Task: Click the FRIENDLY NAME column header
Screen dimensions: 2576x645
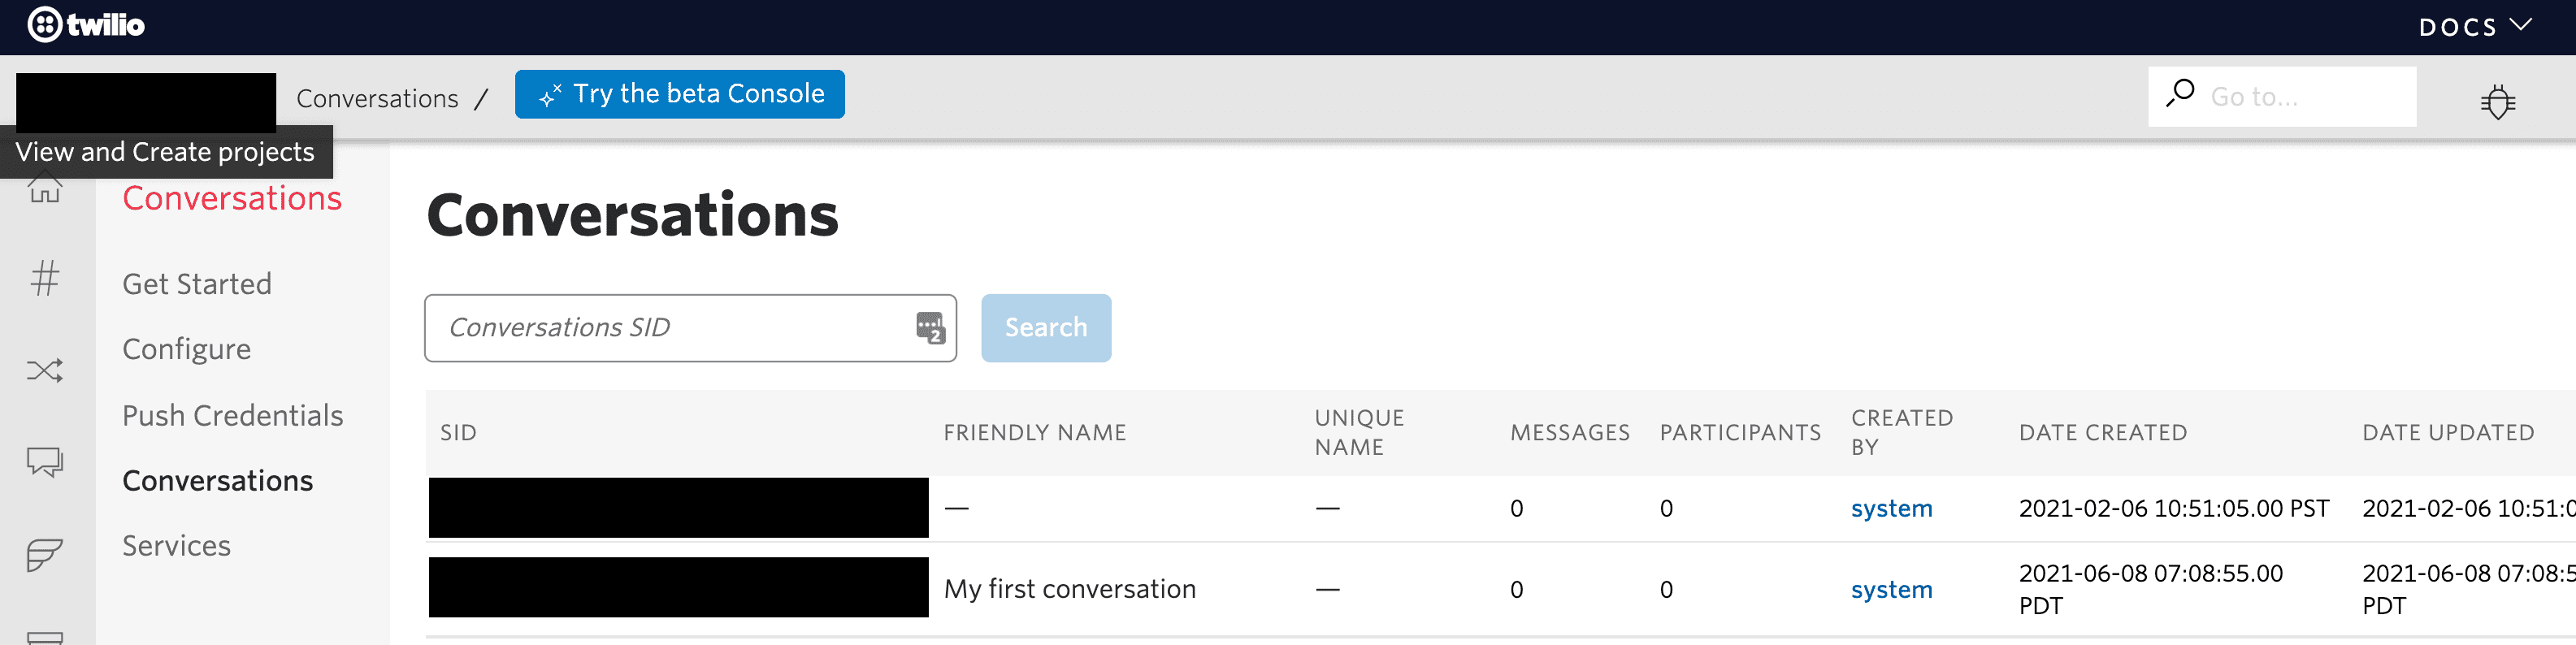Action: (x=1034, y=433)
